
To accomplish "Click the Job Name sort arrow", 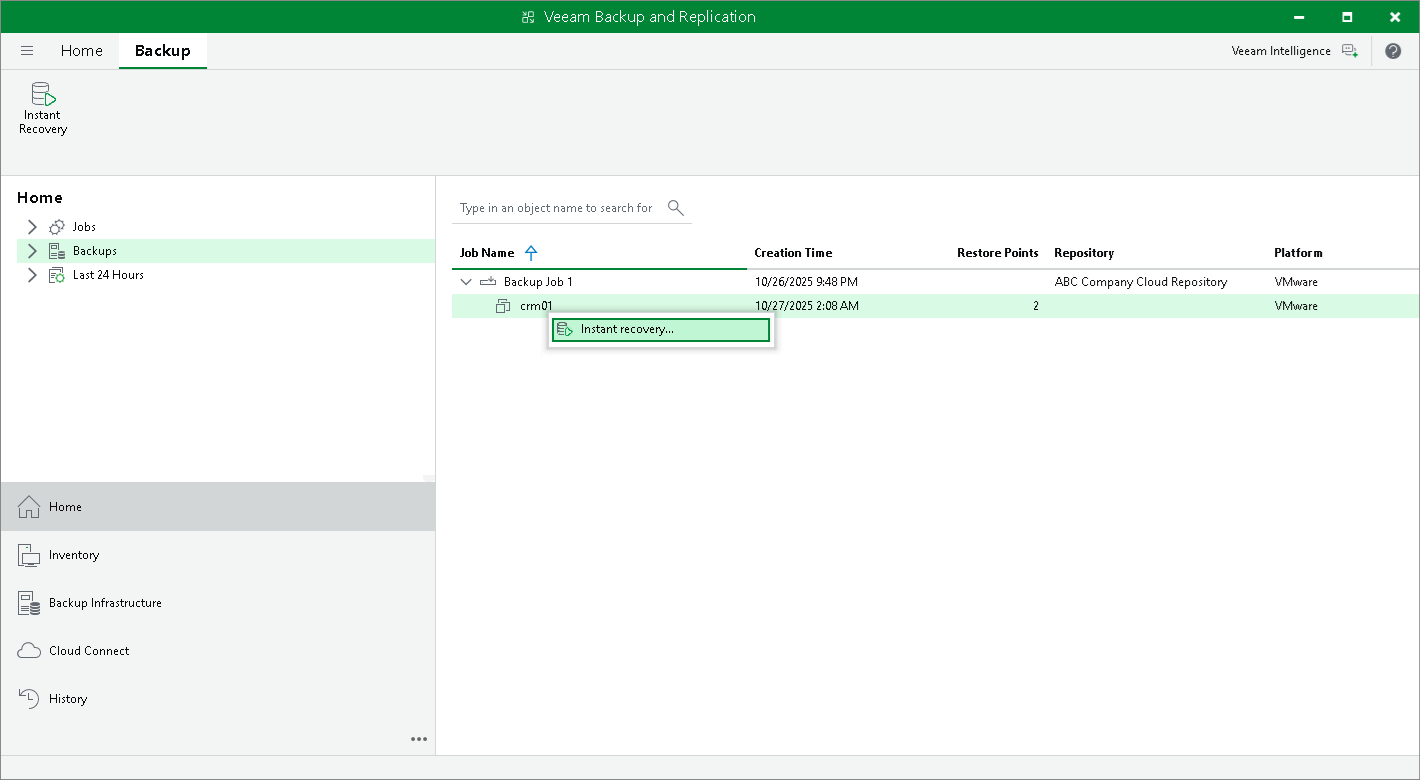I will [x=531, y=253].
